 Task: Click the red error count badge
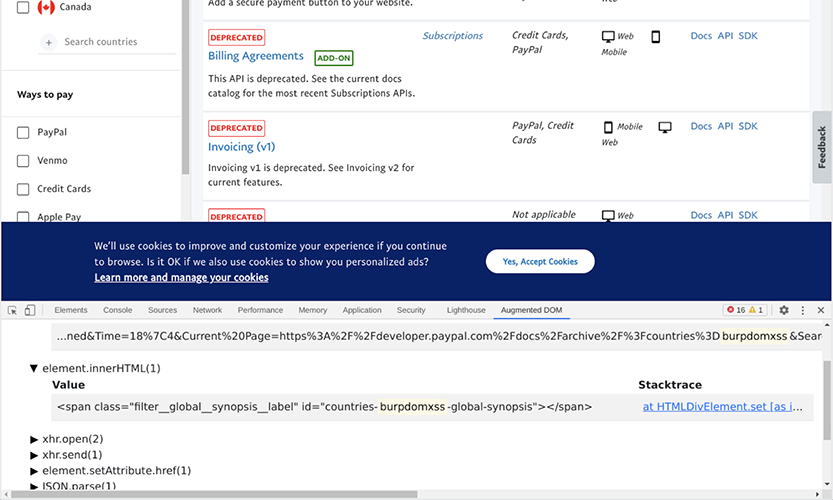(736, 310)
